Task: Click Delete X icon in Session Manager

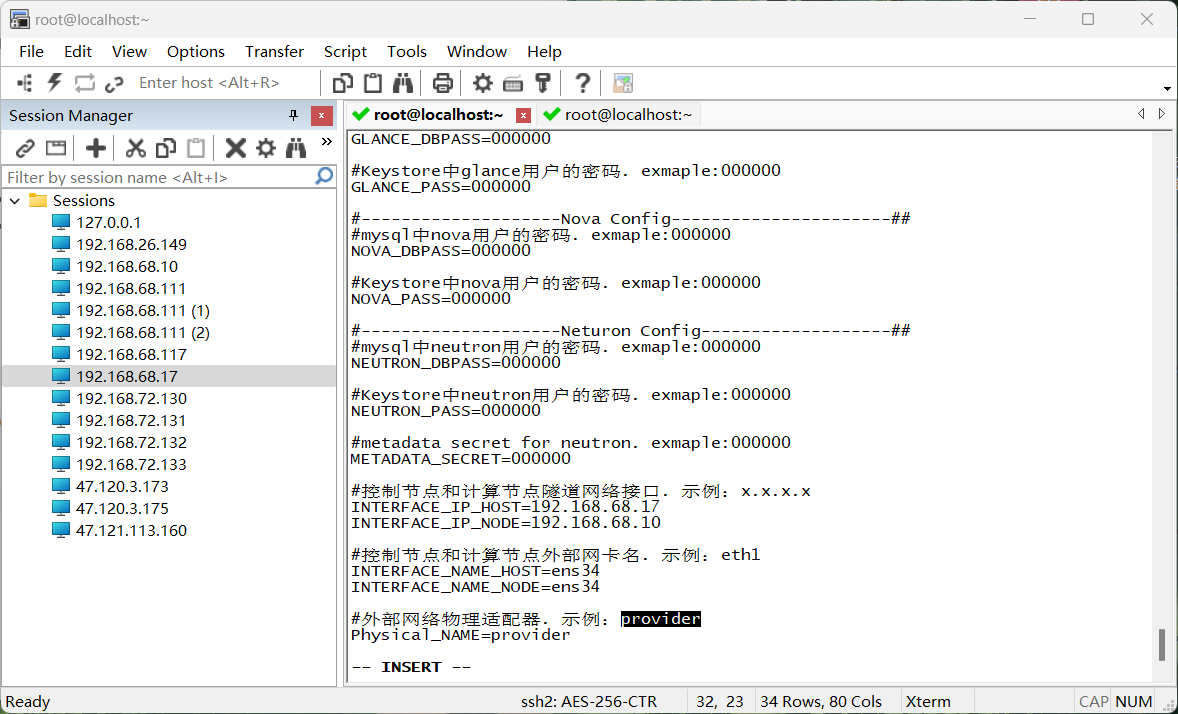Action: (x=236, y=148)
